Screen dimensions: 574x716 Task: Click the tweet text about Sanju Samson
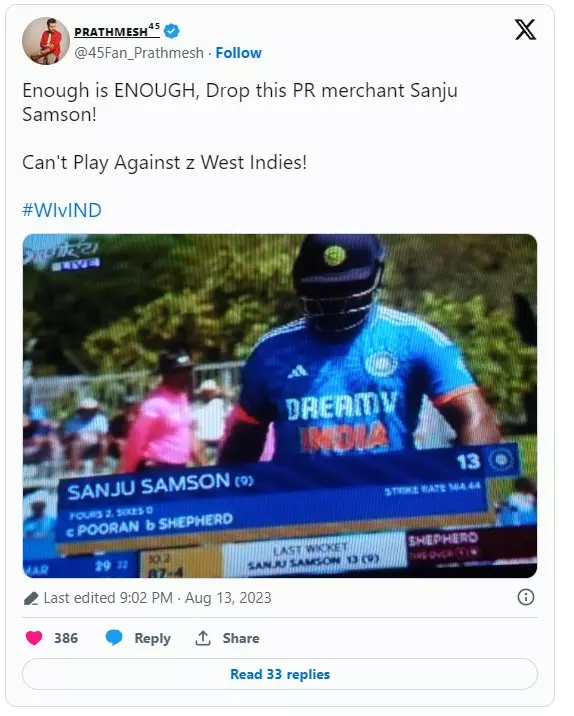click(x=240, y=102)
